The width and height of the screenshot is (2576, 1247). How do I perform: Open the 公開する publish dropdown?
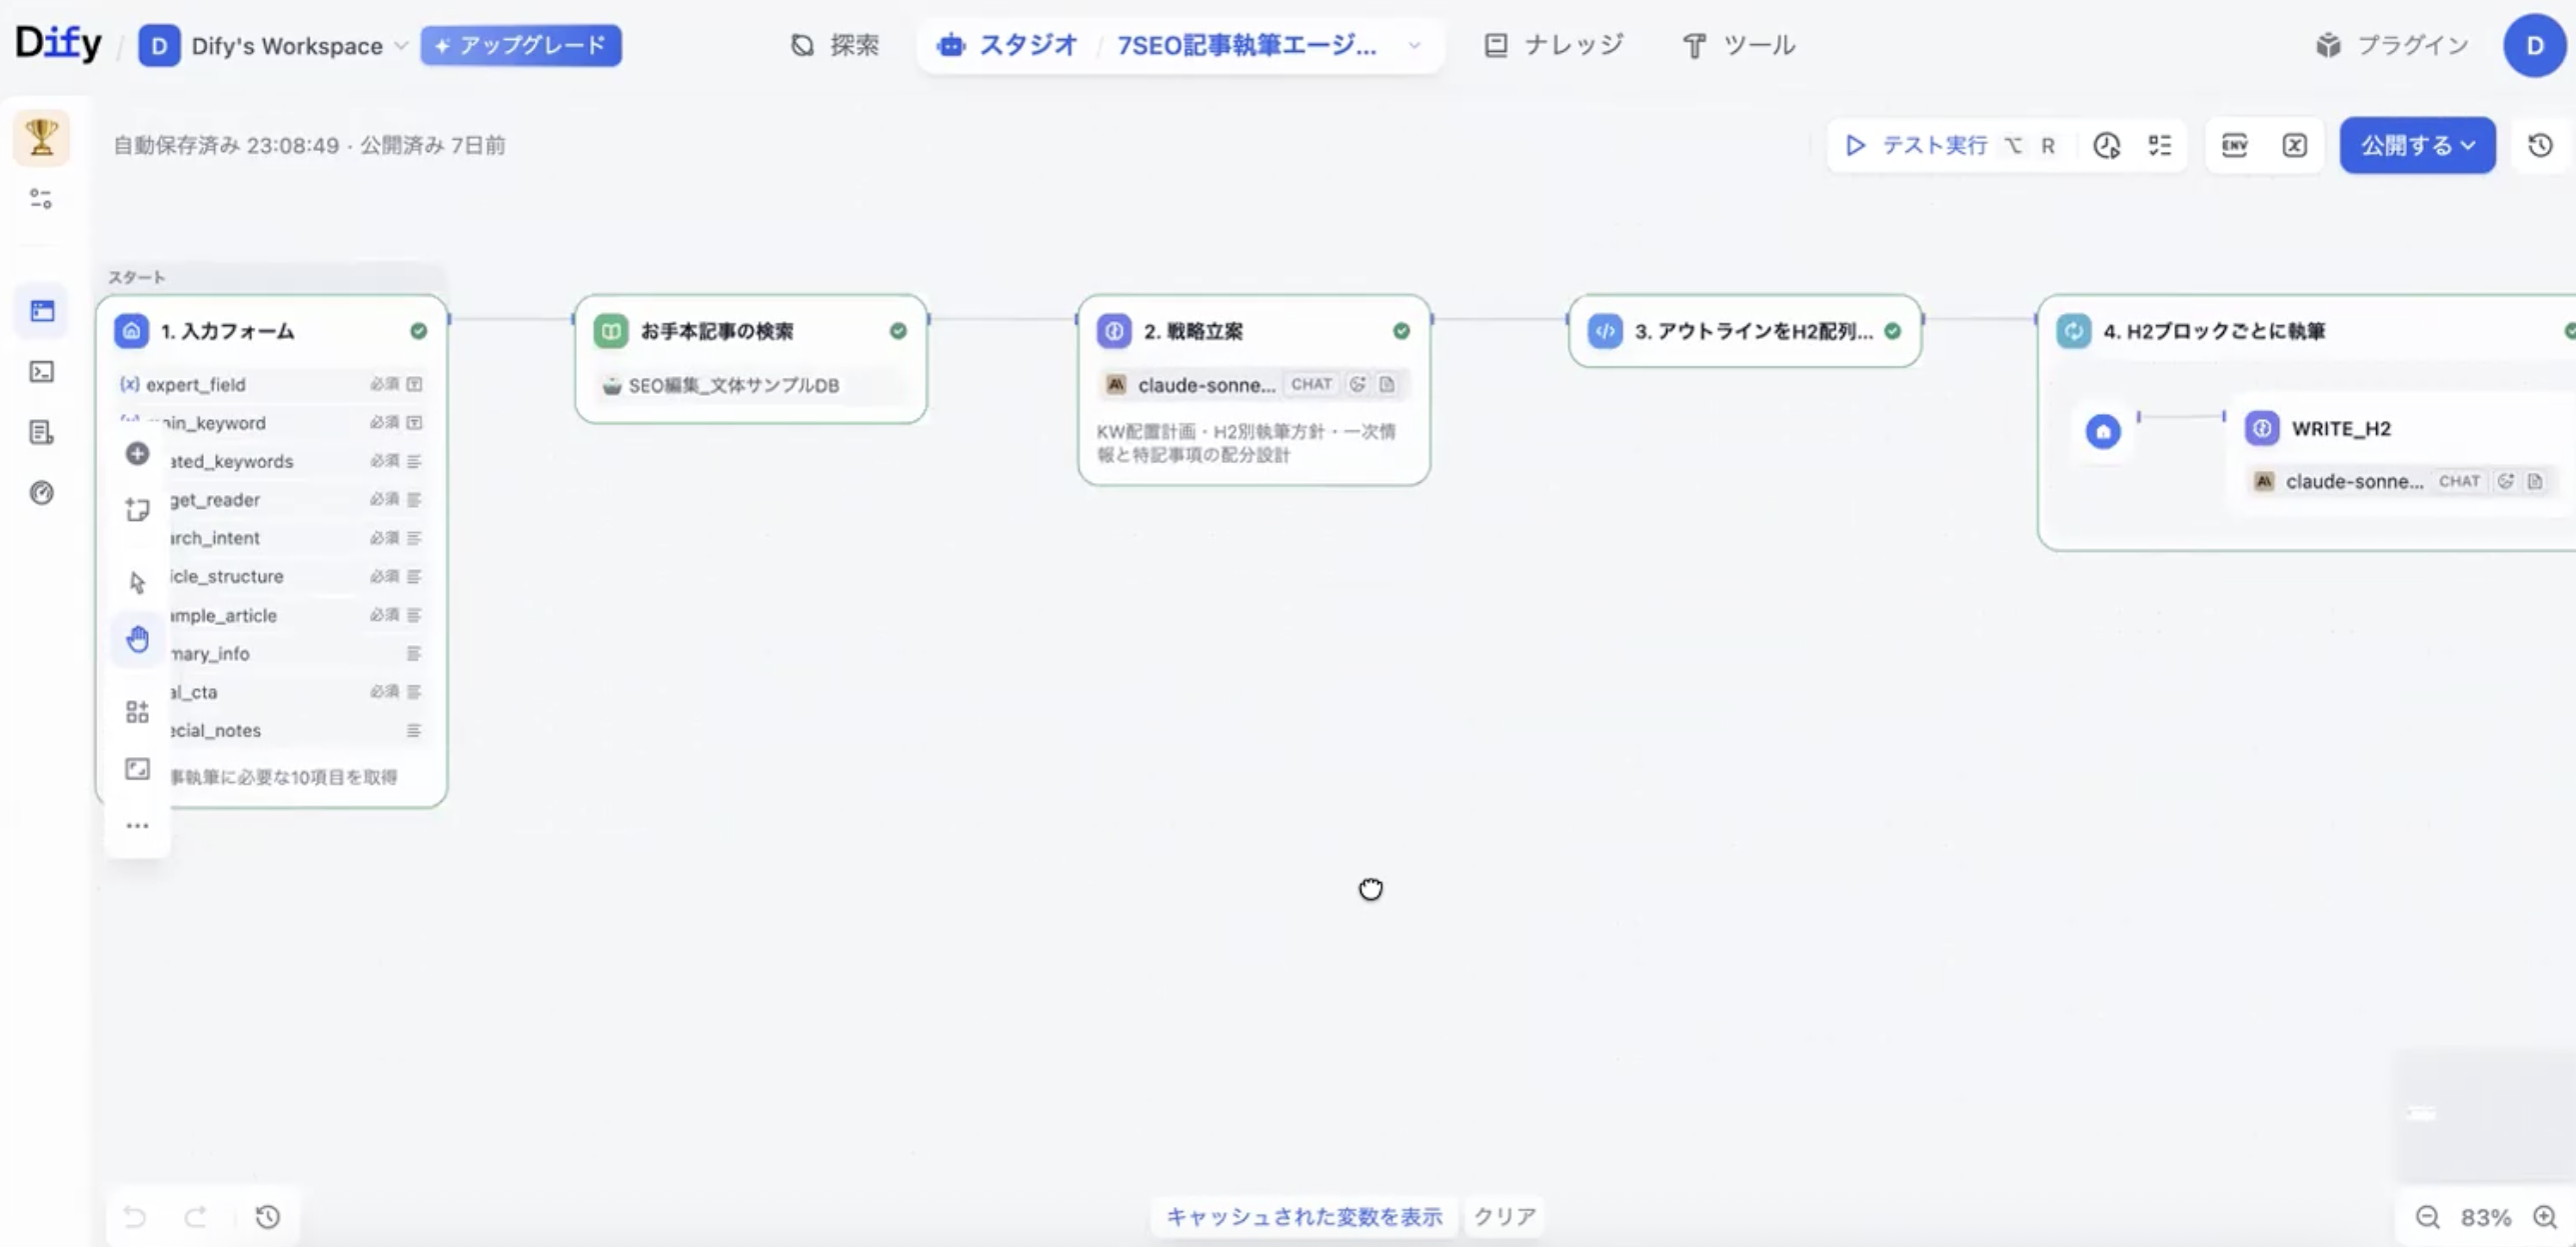(2417, 146)
